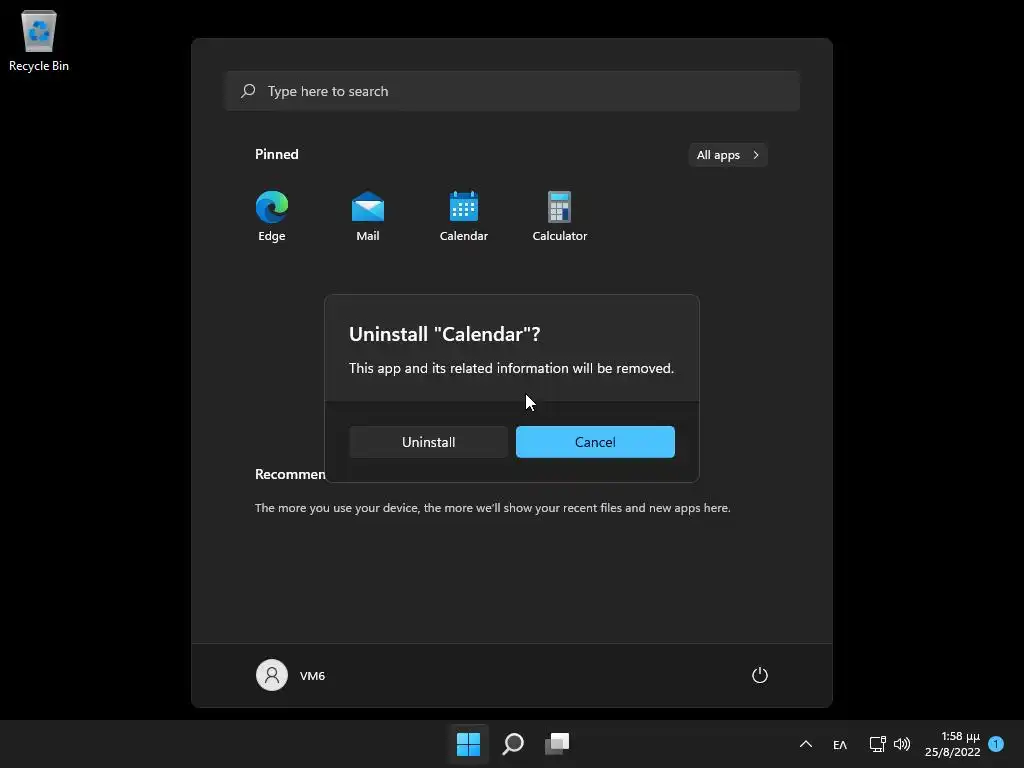The width and height of the screenshot is (1024, 768).
Task: Open the All apps list
Action: pyautogui.click(x=728, y=155)
